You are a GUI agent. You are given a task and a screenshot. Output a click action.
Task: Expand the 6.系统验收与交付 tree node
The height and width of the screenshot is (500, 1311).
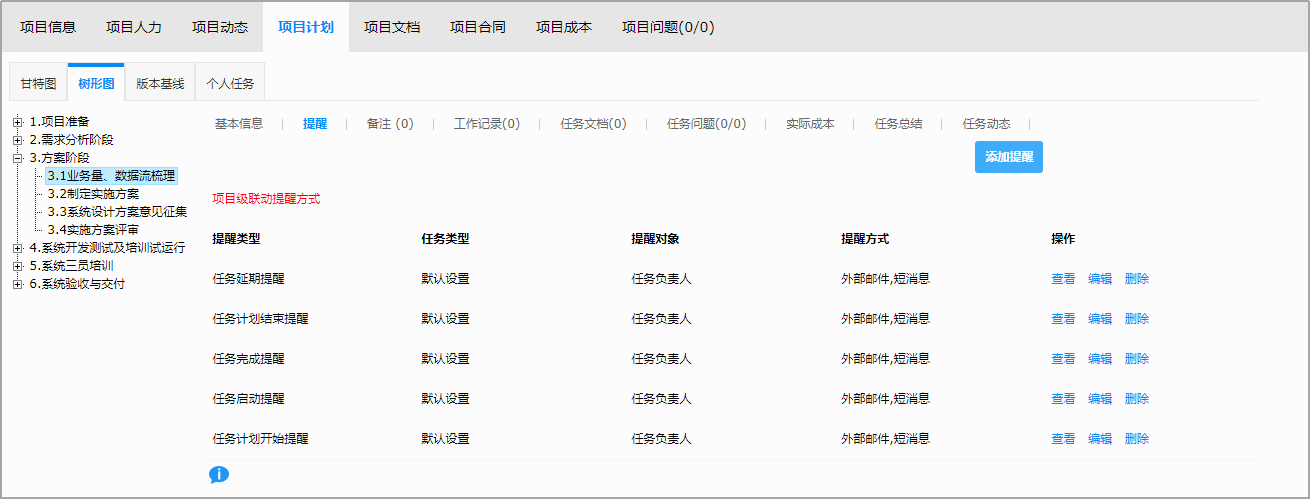pos(18,284)
